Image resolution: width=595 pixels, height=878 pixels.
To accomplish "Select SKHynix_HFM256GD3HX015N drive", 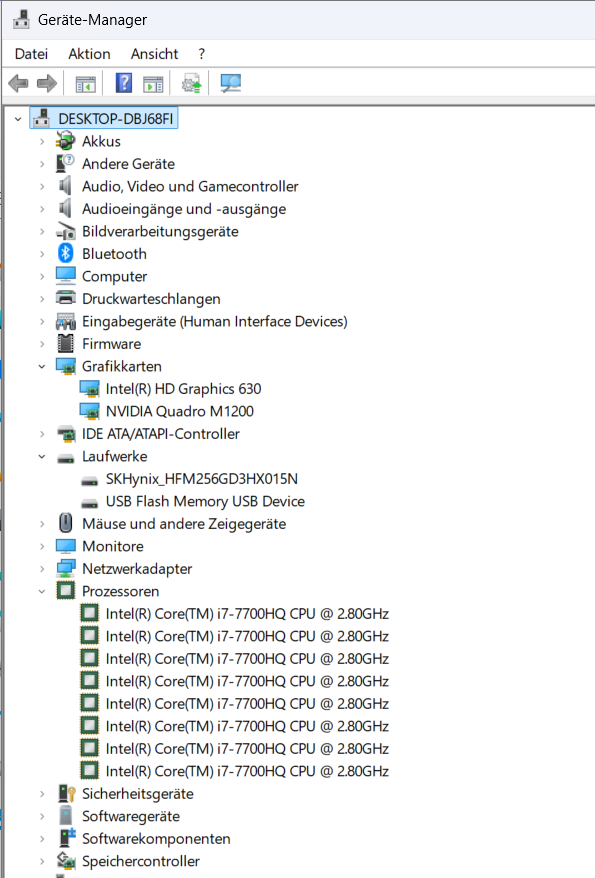I will pyautogui.click(x=202, y=479).
